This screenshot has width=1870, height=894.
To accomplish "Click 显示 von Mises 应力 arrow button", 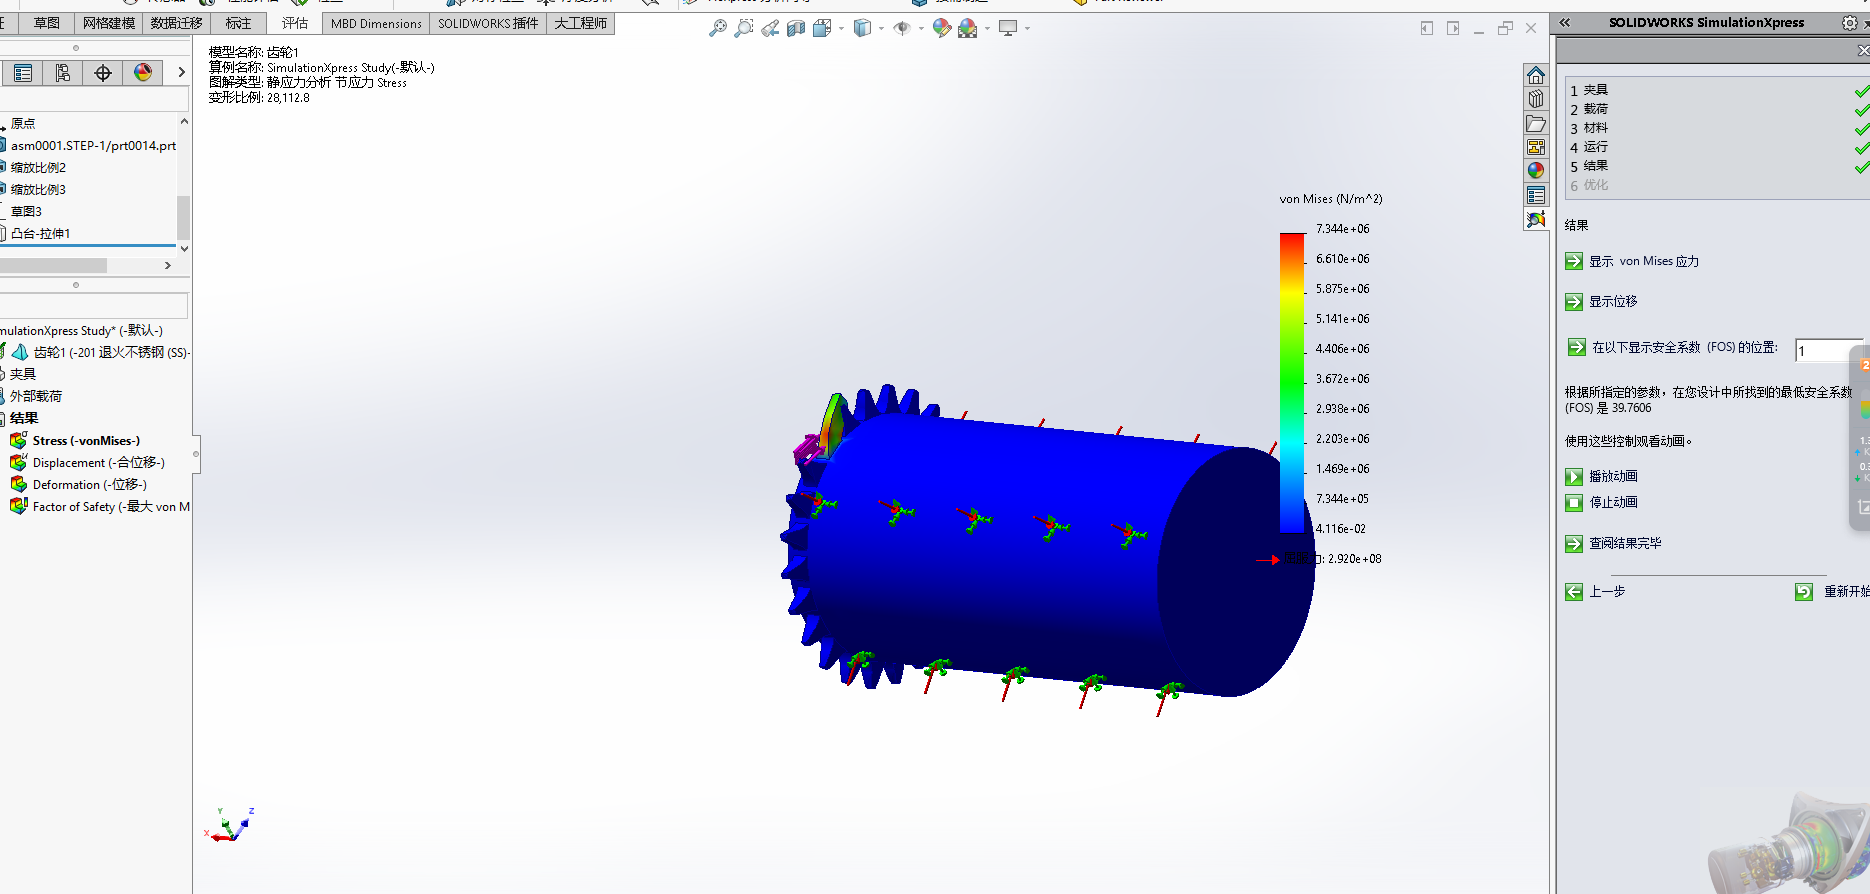I will point(1574,261).
